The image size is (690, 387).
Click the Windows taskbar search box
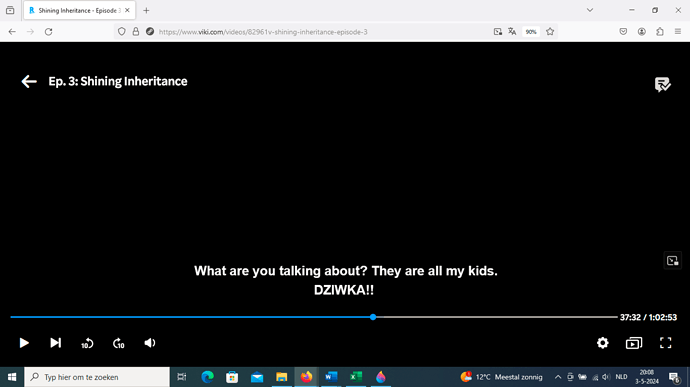[x=97, y=377]
